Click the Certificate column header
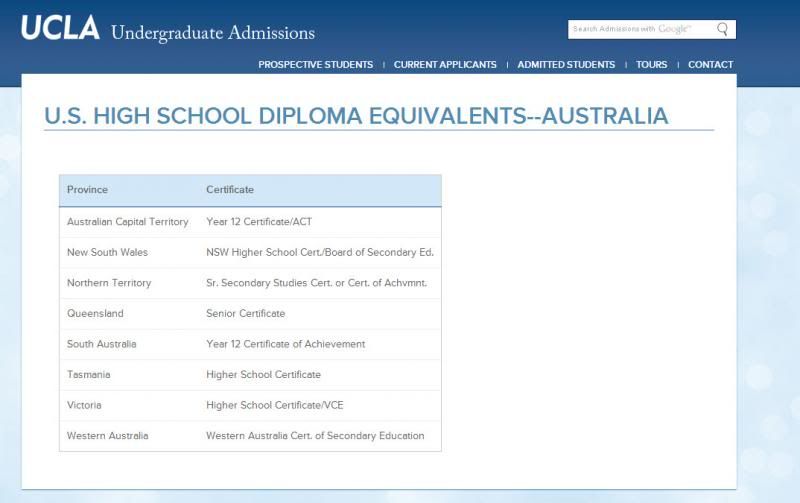The height and width of the screenshot is (503, 800). pos(230,190)
